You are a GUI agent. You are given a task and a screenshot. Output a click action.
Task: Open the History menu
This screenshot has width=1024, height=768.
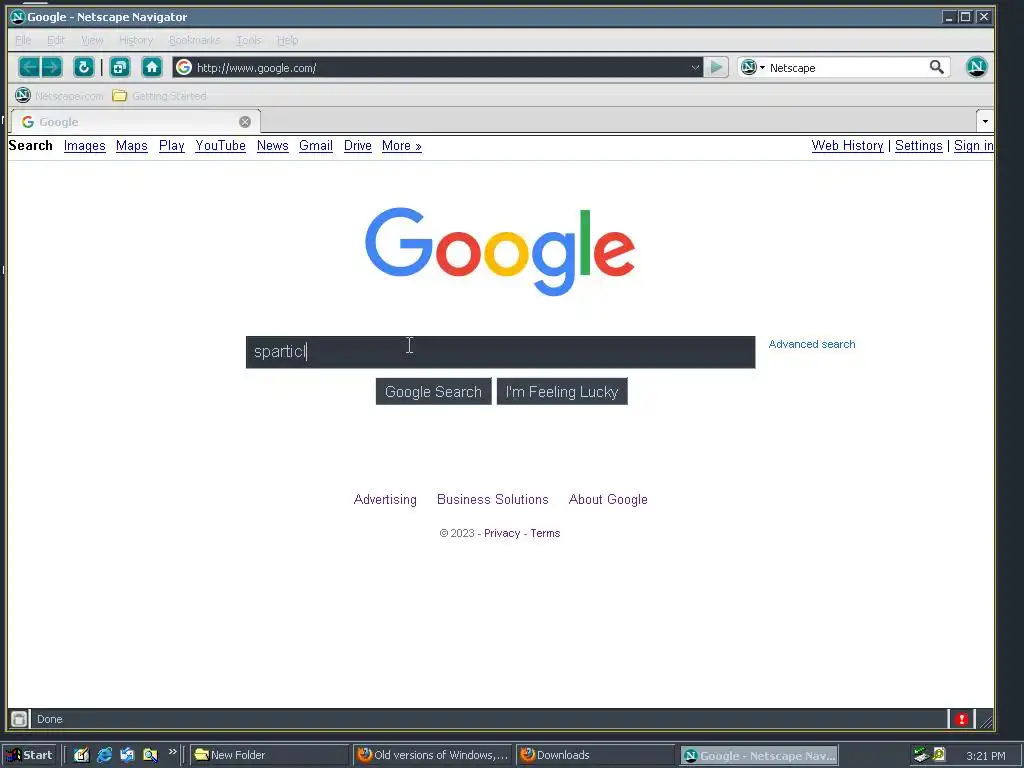click(136, 40)
